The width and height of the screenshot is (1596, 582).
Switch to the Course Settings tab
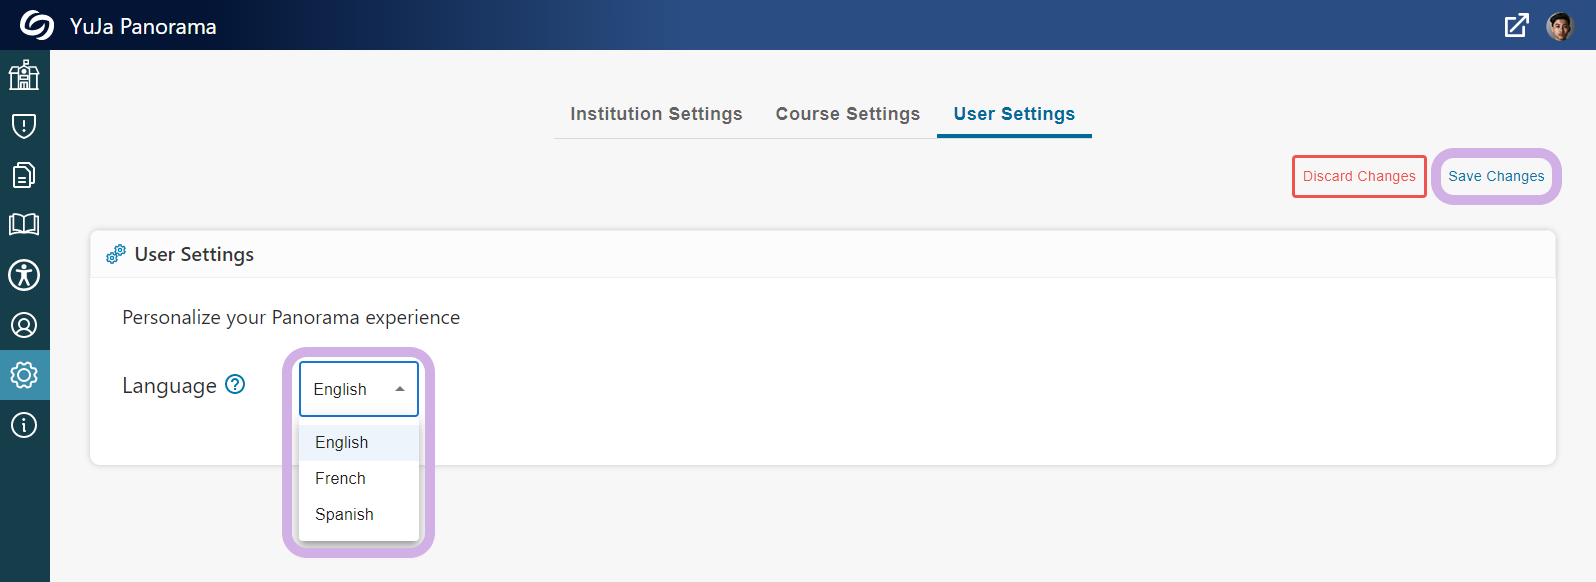[x=848, y=114]
